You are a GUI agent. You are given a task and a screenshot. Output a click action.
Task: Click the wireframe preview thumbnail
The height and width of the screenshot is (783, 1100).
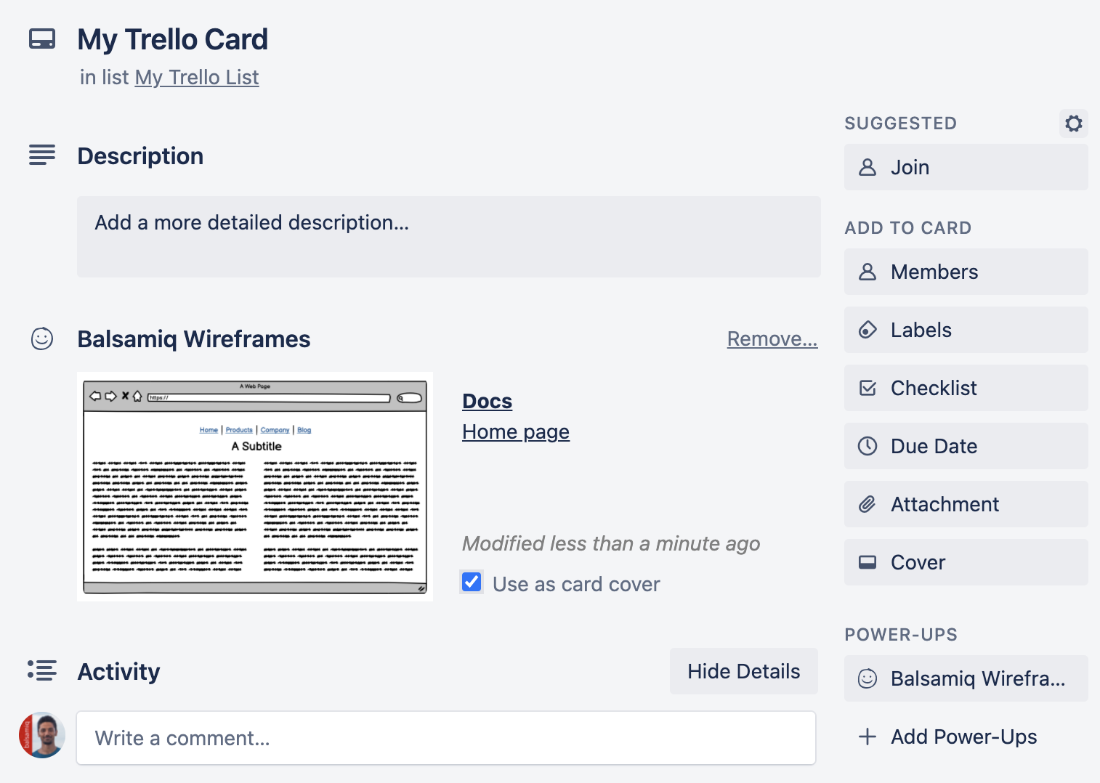(x=254, y=486)
